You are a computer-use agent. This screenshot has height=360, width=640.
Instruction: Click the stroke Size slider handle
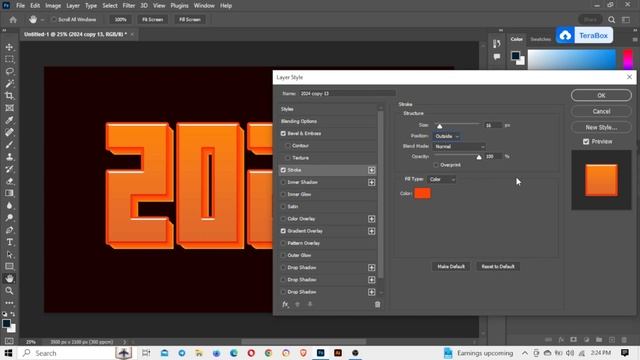440,126
